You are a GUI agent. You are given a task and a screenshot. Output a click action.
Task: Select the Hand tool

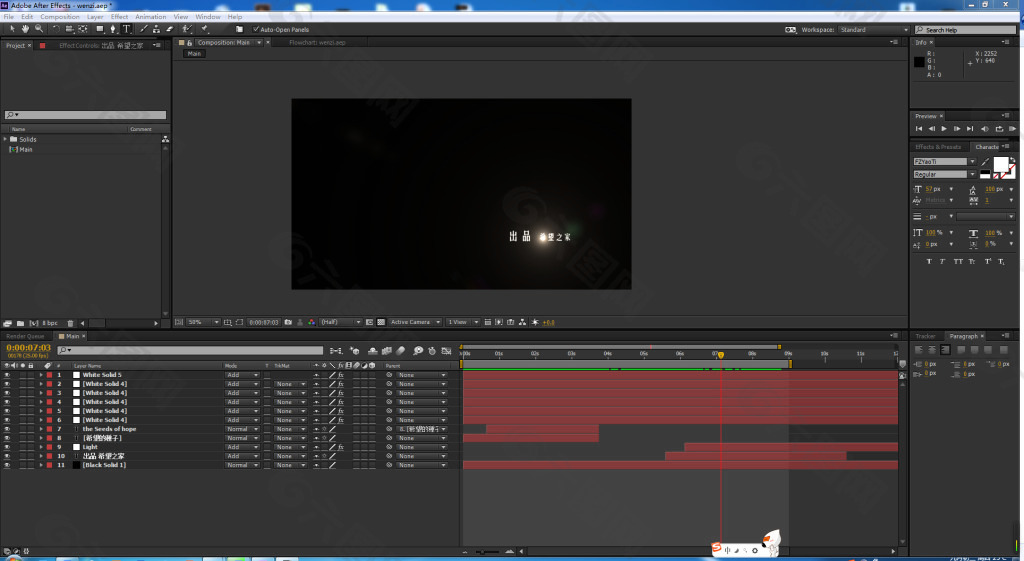[x=25, y=29]
